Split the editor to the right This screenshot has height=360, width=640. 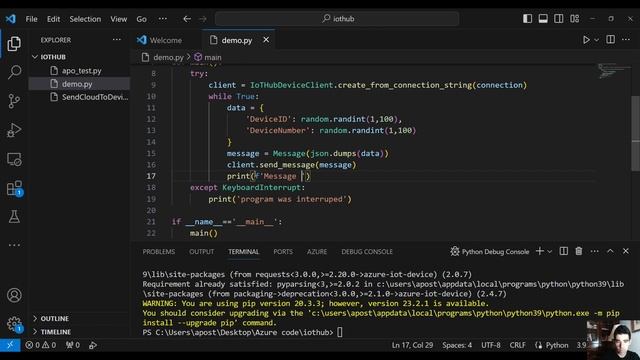tap(611, 40)
